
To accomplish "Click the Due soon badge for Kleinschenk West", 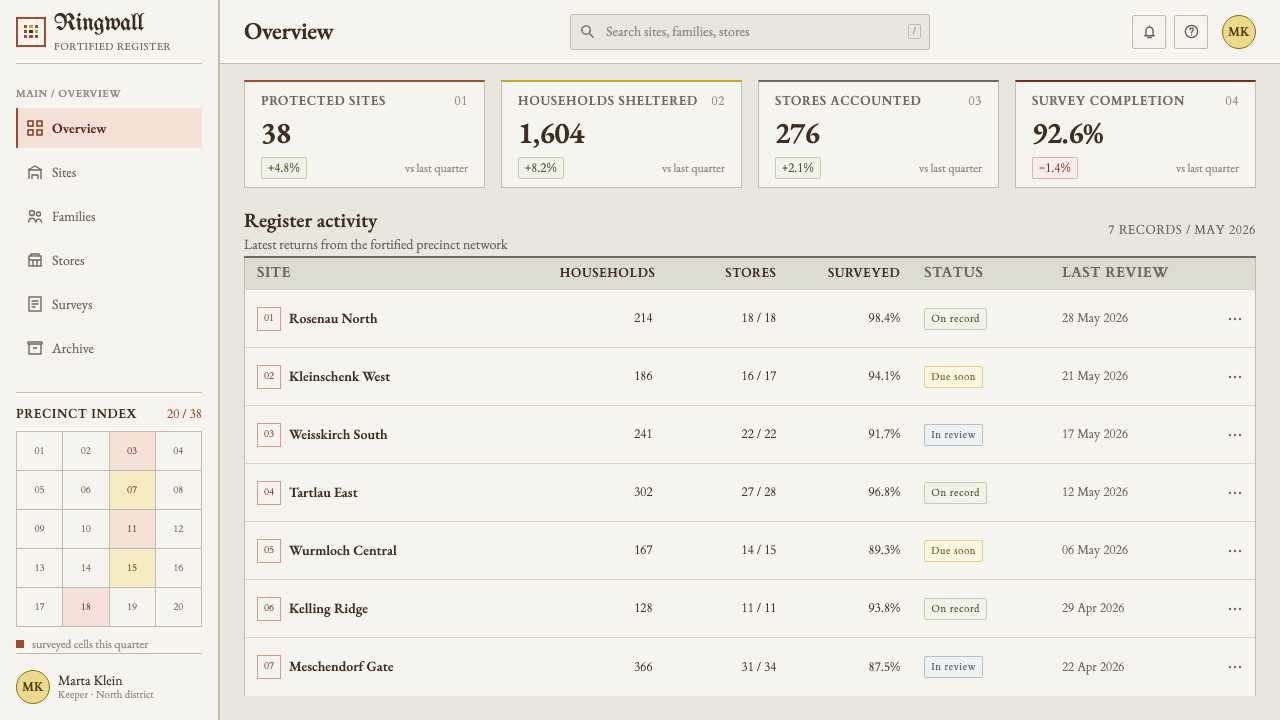I will click(953, 377).
